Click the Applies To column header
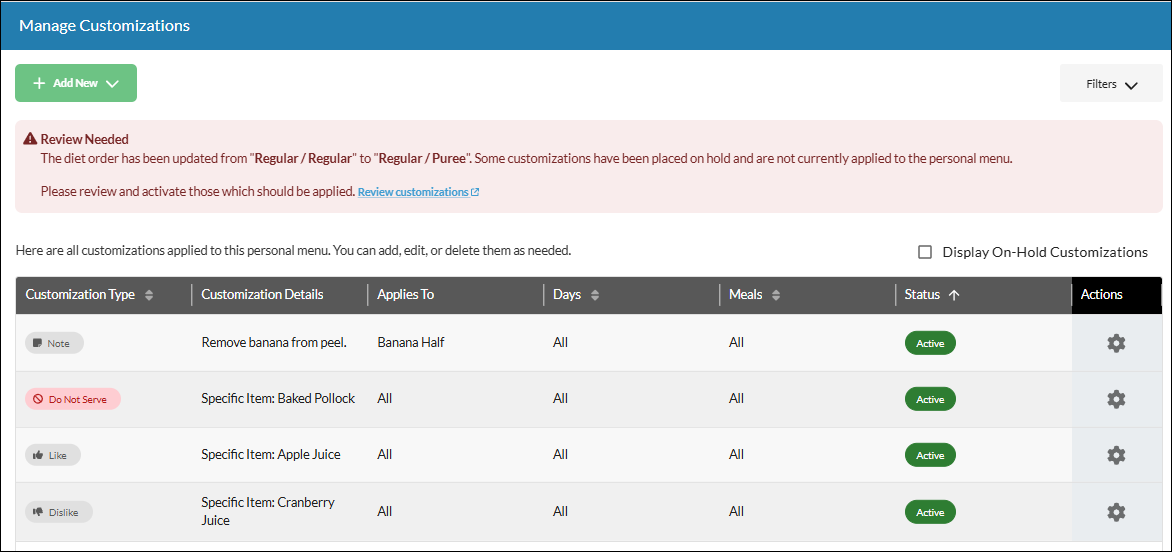Viewport: 1172px width, 552px height. pos(406,295)
